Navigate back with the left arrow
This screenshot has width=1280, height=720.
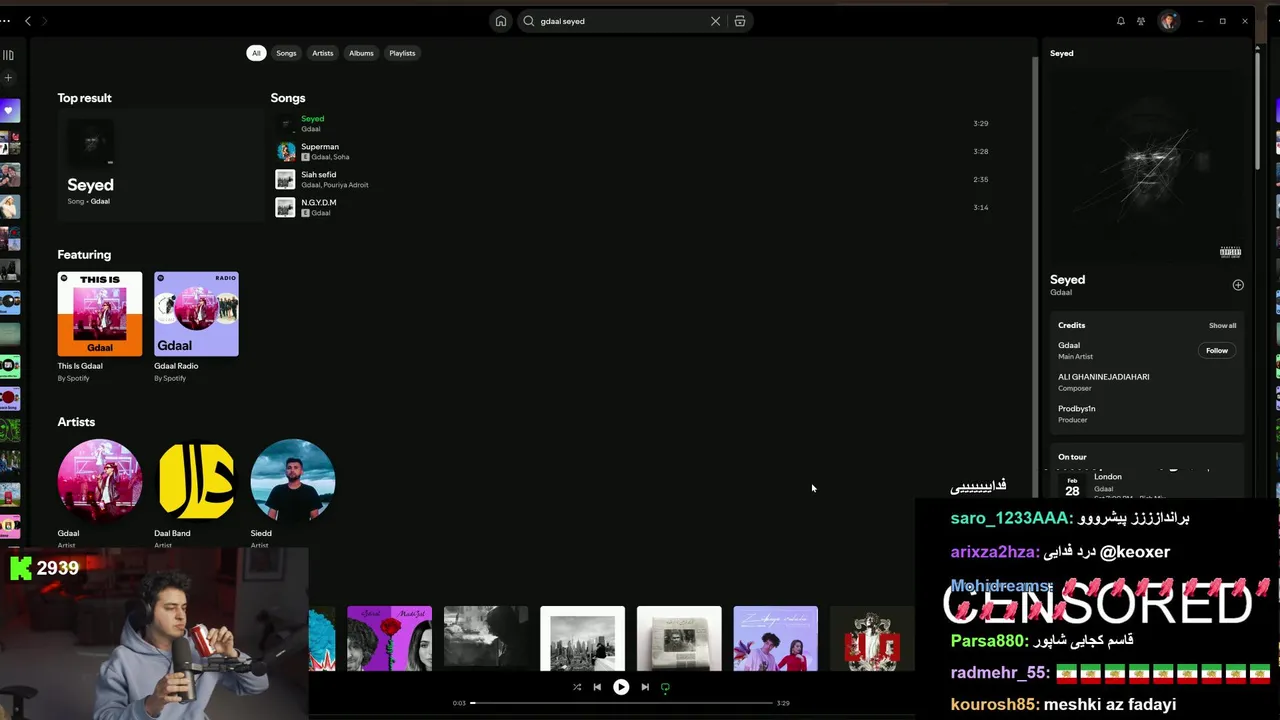[x=27, y=21]
